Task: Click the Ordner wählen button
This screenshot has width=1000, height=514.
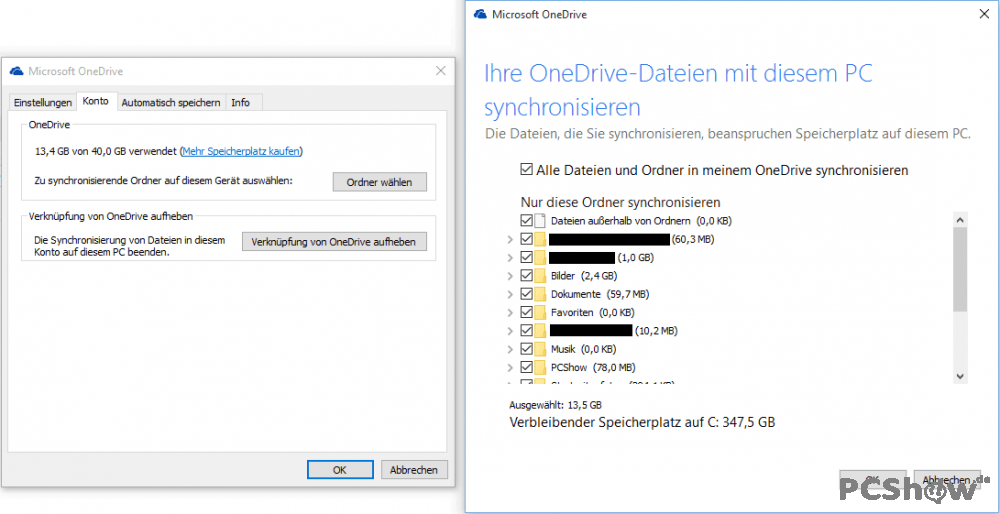Action: [x=379, y=182]
